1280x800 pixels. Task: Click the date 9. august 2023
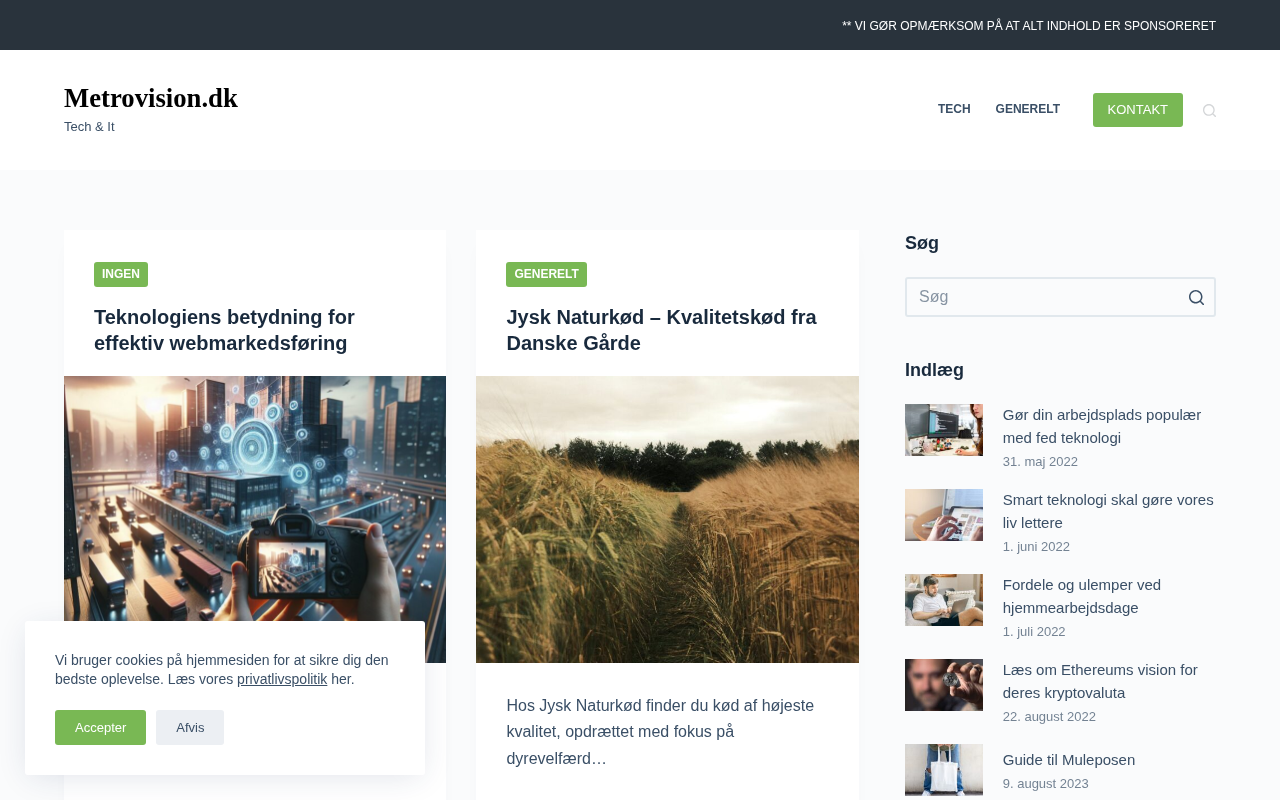[1046, 784]
